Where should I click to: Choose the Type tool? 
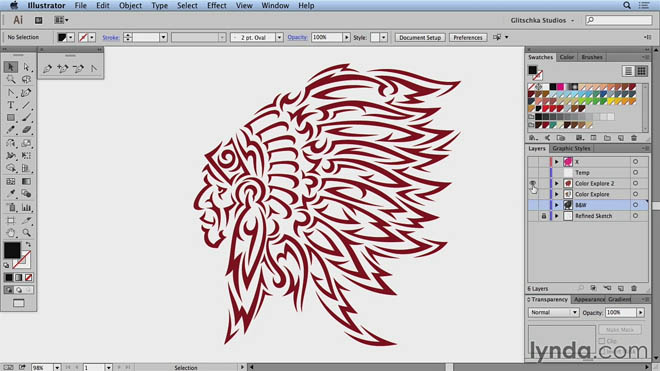tap(11, 105)
